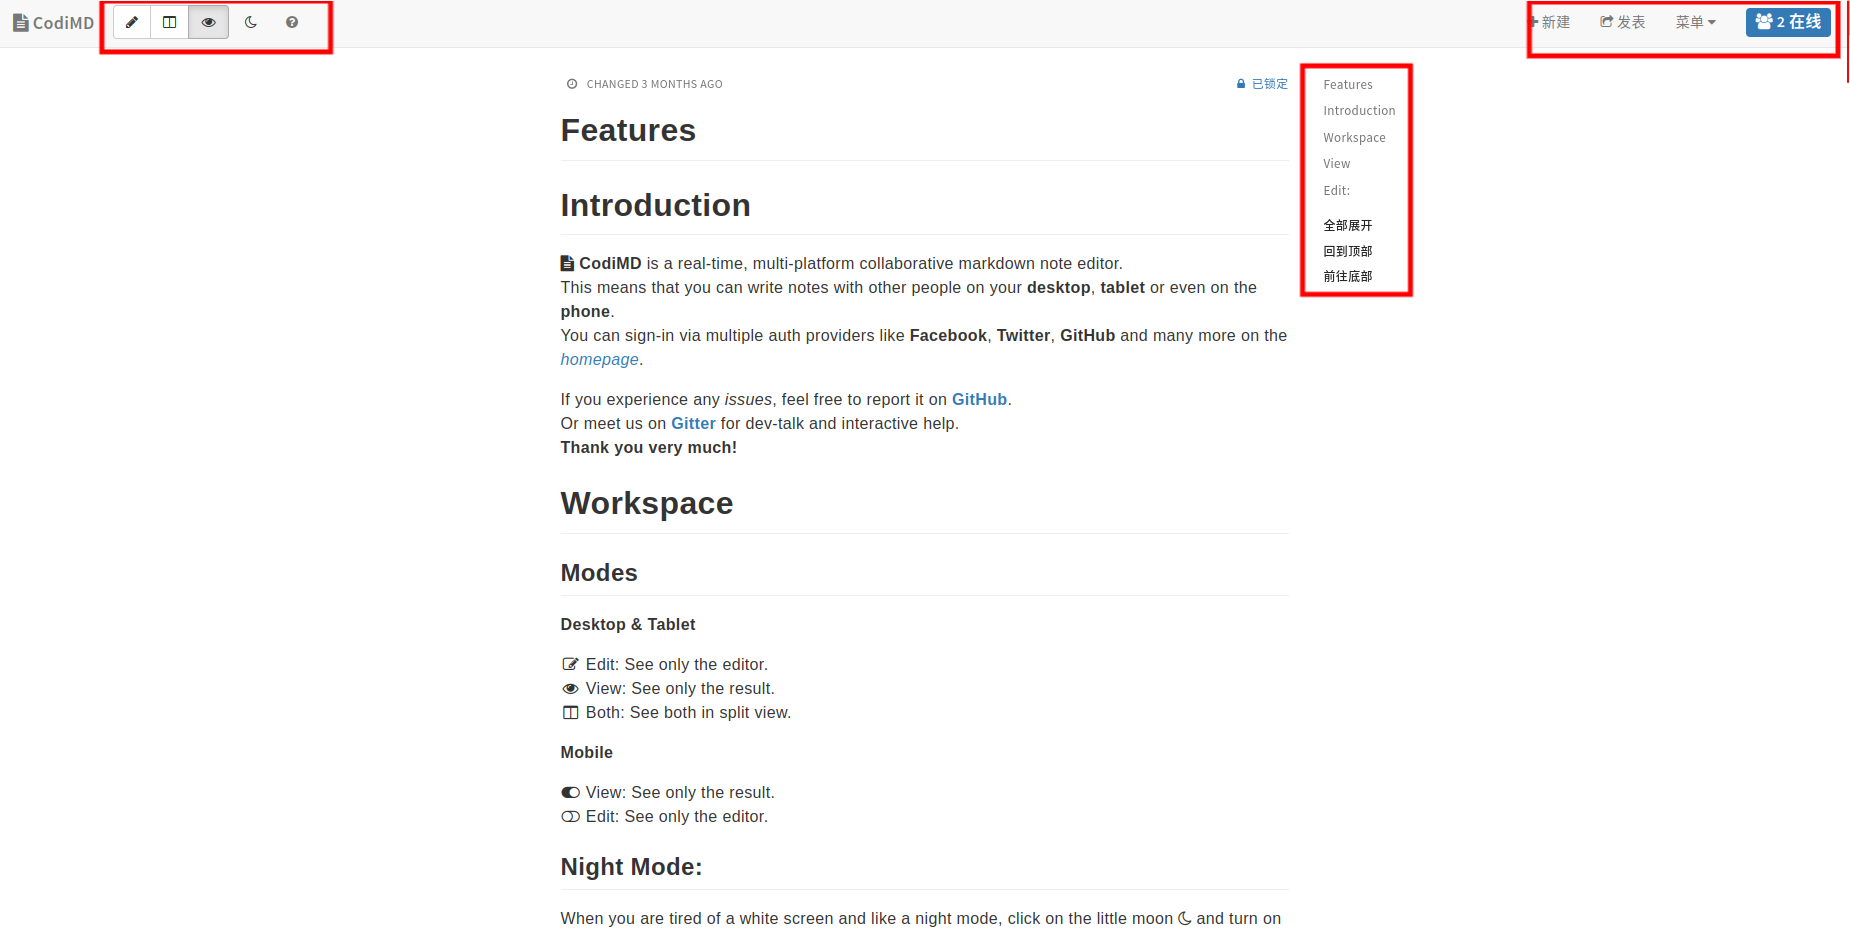Screen dimensions: 1850x929
Task: Go back to top via 回到顶部
Action: 1348,251
